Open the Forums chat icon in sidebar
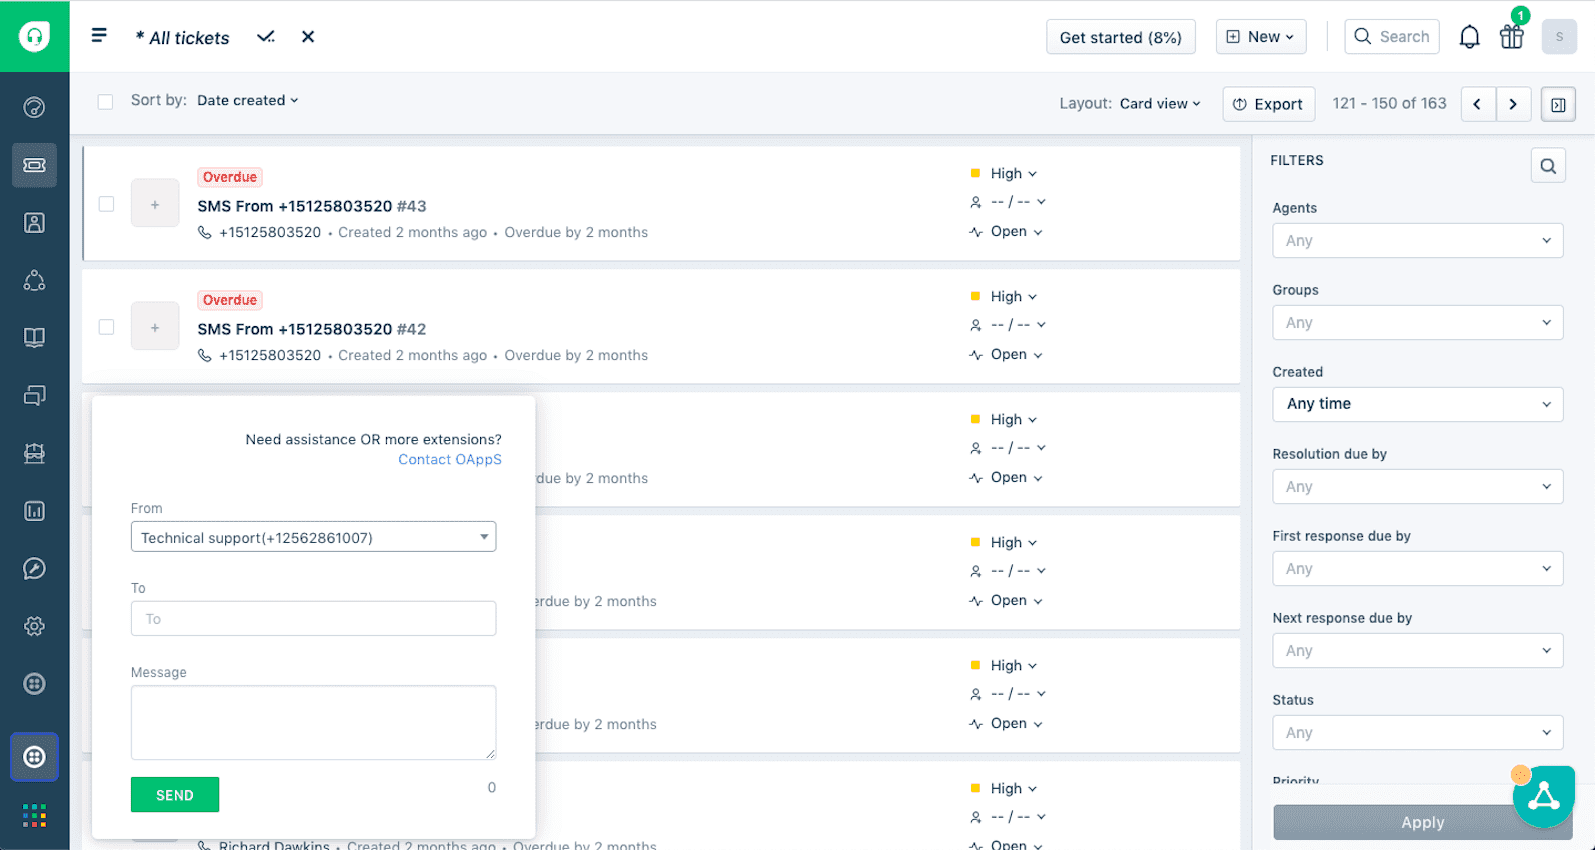This screenshot has width=1595, height=850. click(34, 396)
